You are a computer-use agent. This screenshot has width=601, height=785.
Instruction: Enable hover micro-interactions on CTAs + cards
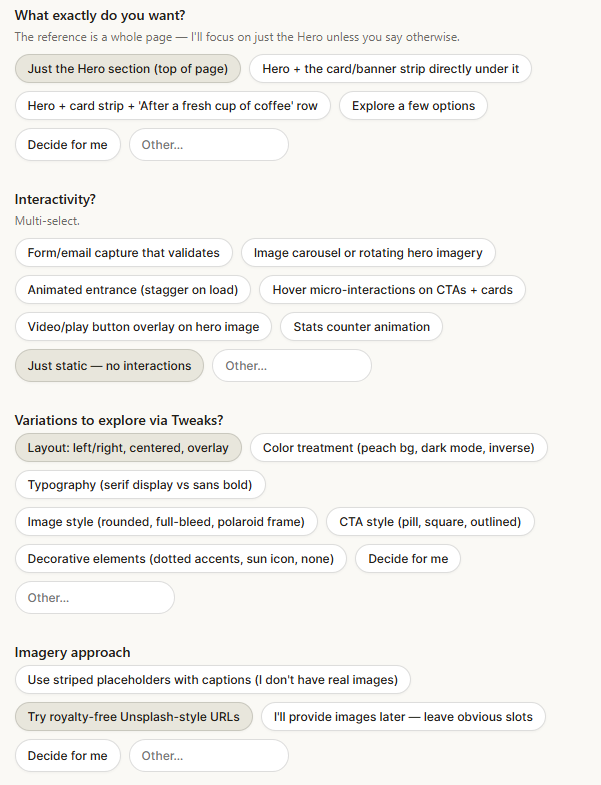(x=392, y=290)
